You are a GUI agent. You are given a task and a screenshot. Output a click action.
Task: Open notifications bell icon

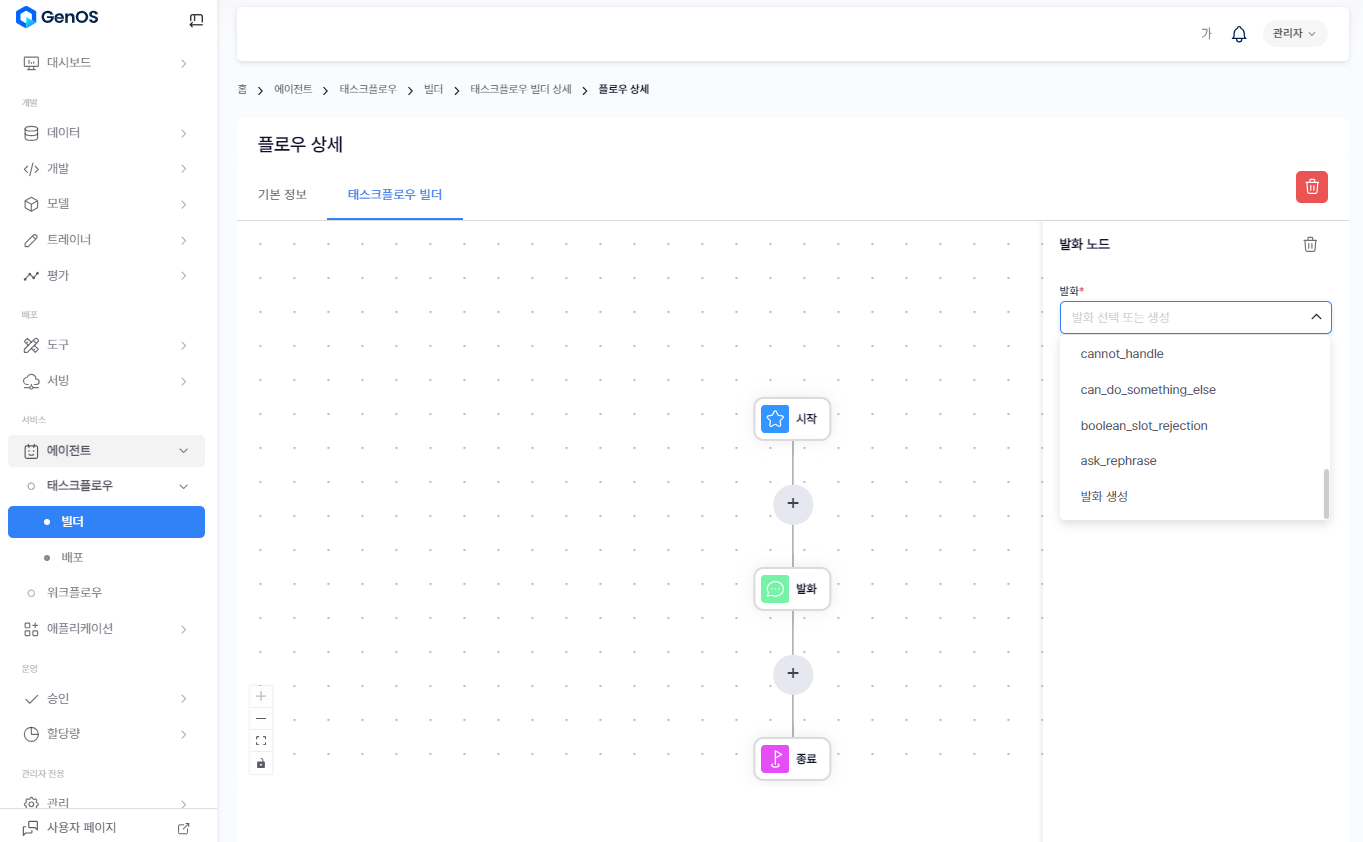click(x=1238, y=34)
